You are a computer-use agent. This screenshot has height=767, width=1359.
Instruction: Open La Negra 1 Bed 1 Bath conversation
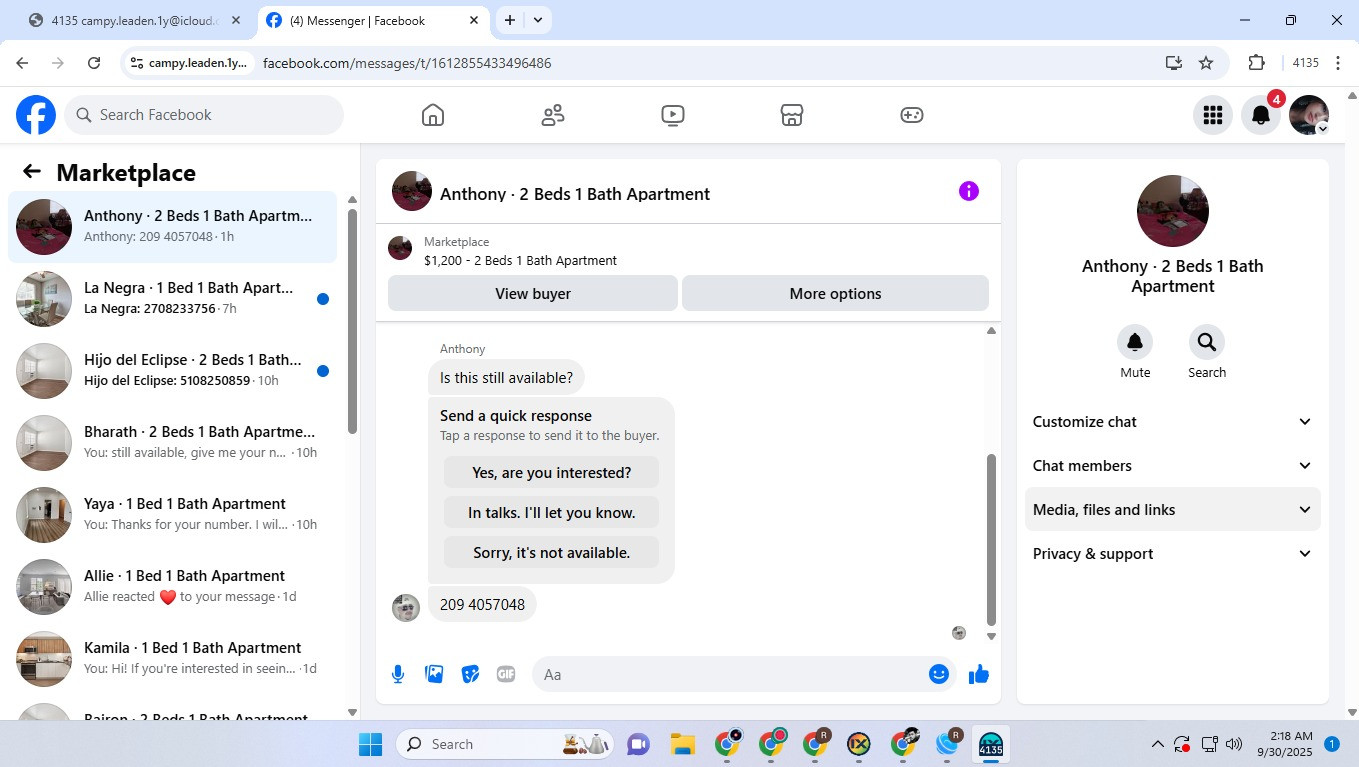point(172,299)
